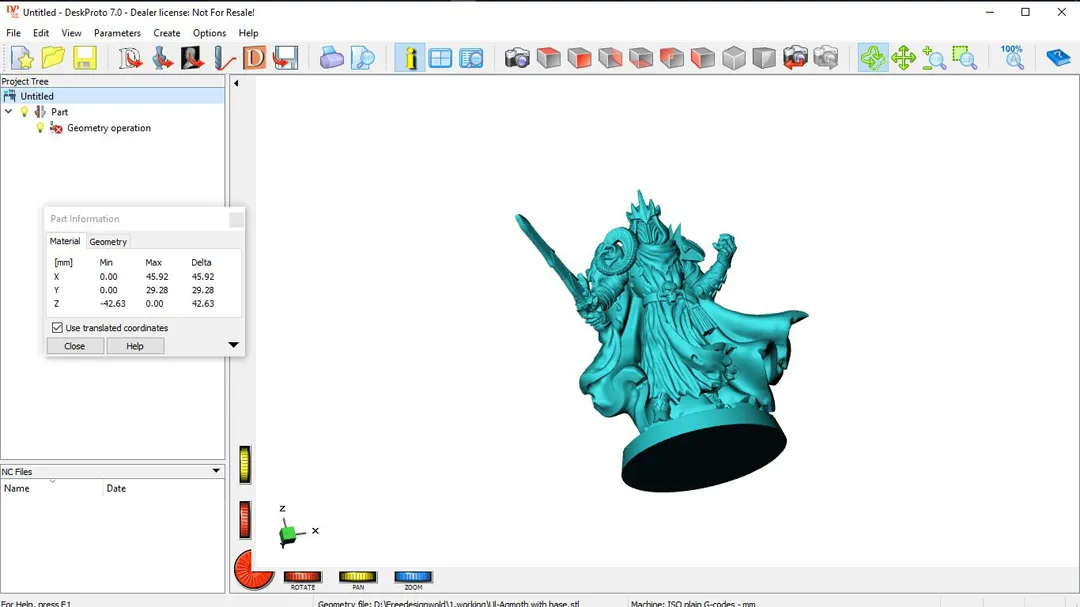Click the 100% zoom magnifier icon

pos(1012,58)
